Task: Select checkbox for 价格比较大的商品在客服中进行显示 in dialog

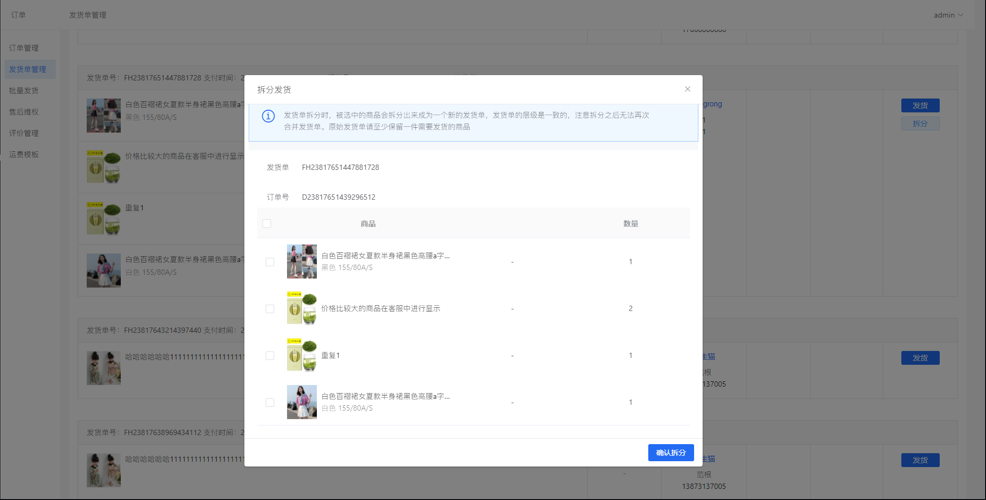Action: tap(270, 309)
